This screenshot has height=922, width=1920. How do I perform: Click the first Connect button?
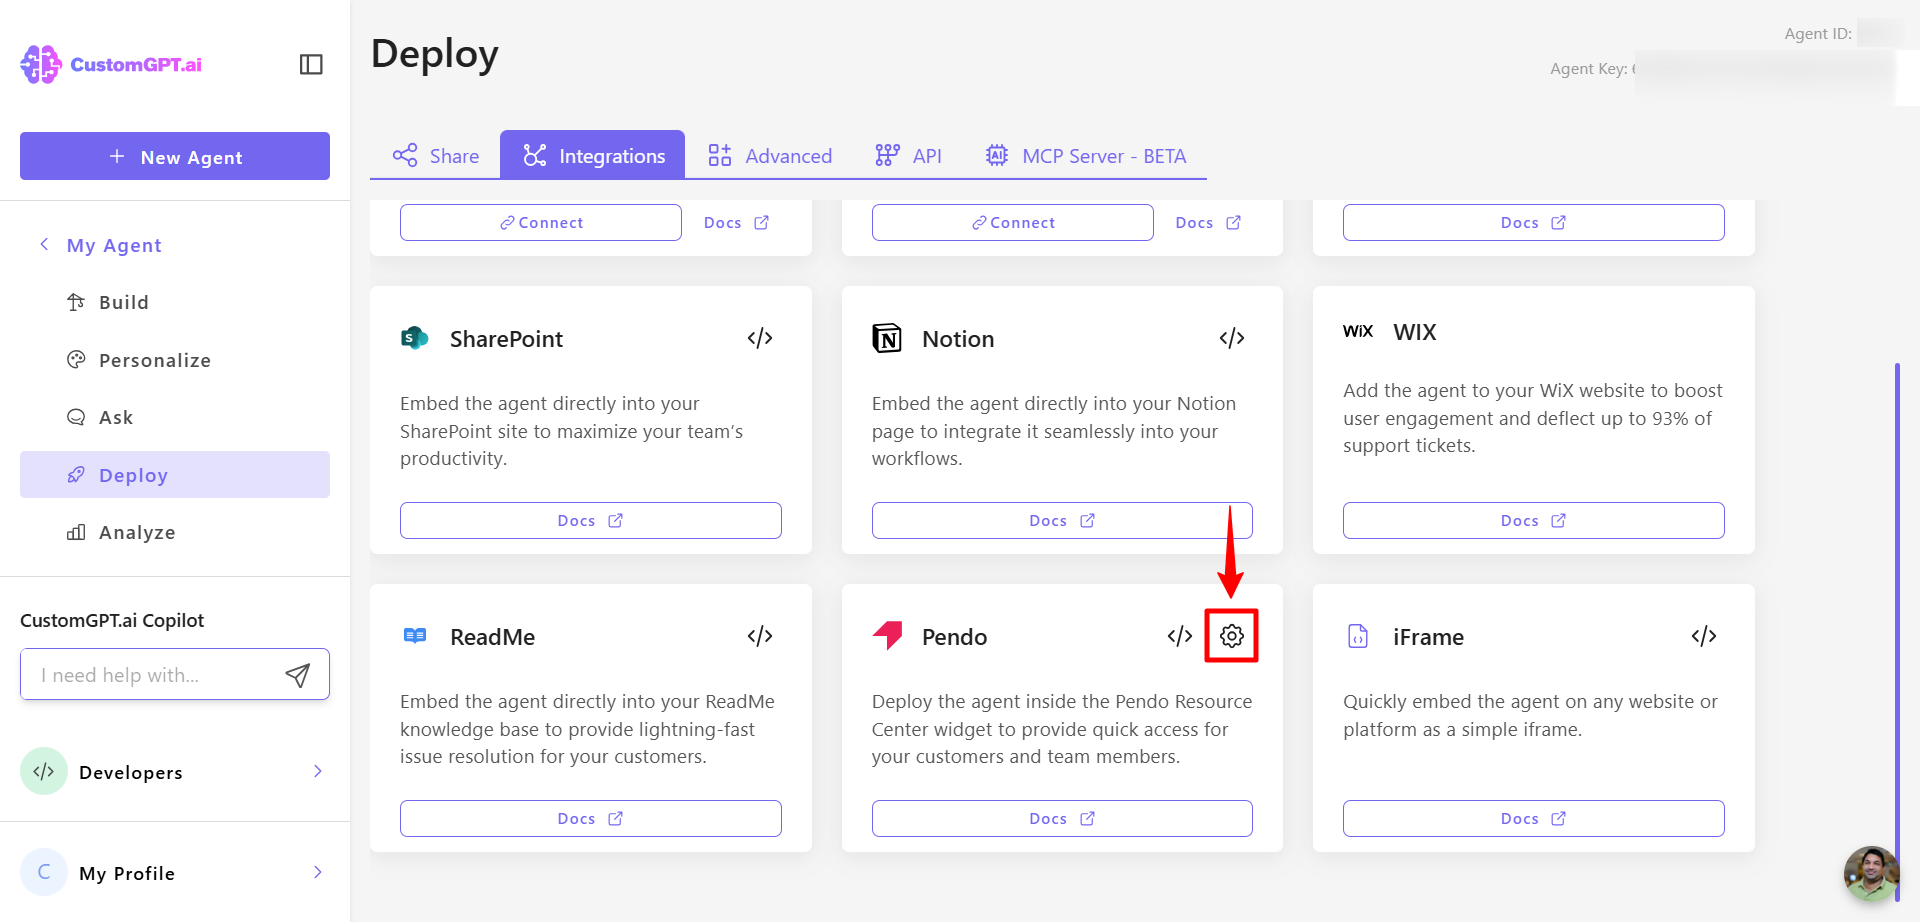pos(541,222)
